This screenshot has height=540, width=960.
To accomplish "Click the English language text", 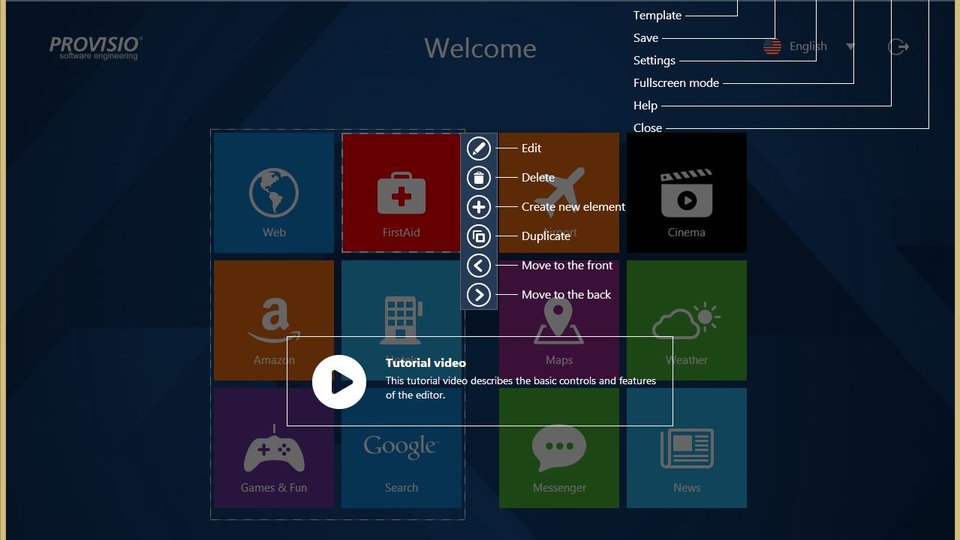I will click(x=808, y=47).
